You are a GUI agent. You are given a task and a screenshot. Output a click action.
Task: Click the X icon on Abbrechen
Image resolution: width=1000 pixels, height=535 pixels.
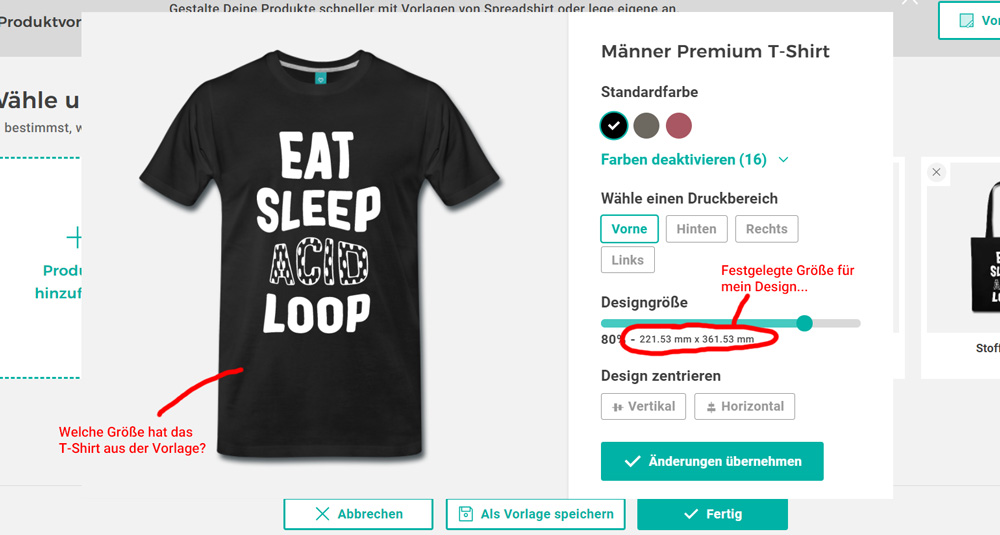pyautogui.click(x=322, y=514)
